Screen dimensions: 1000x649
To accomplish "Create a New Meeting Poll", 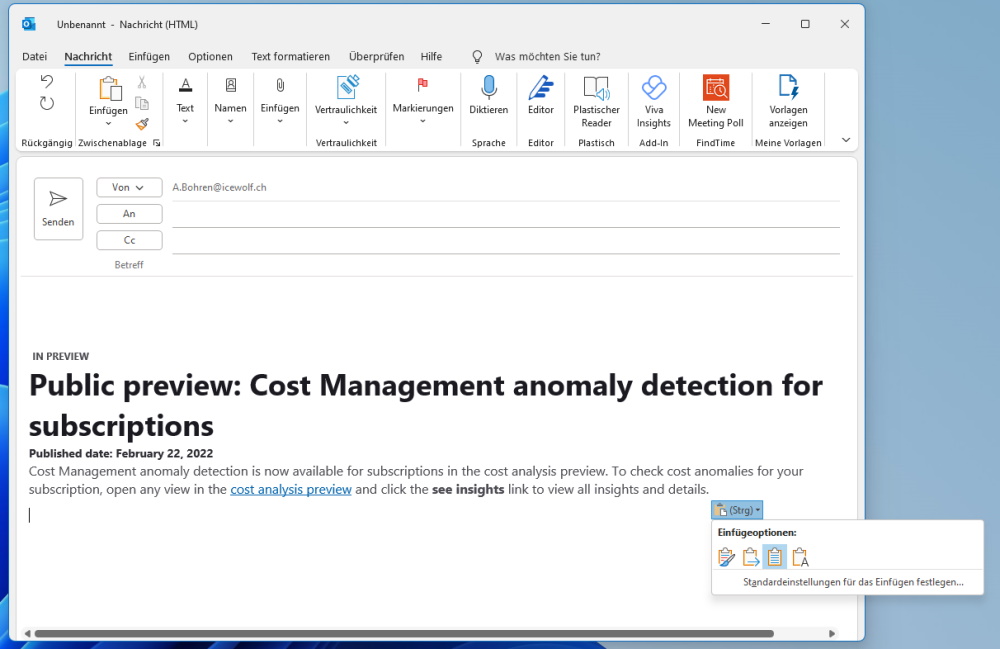I will (716, 102).
